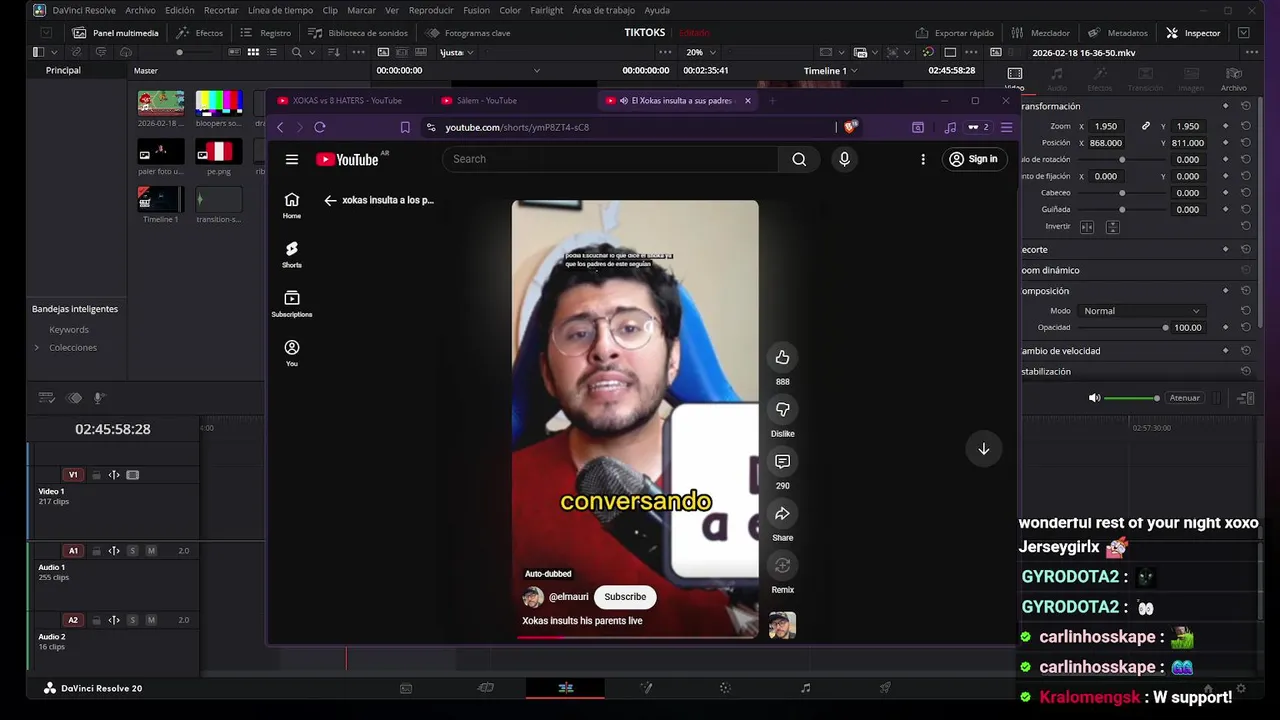
Task: Solo the Audio 2 track
Action: click(132, 620)
